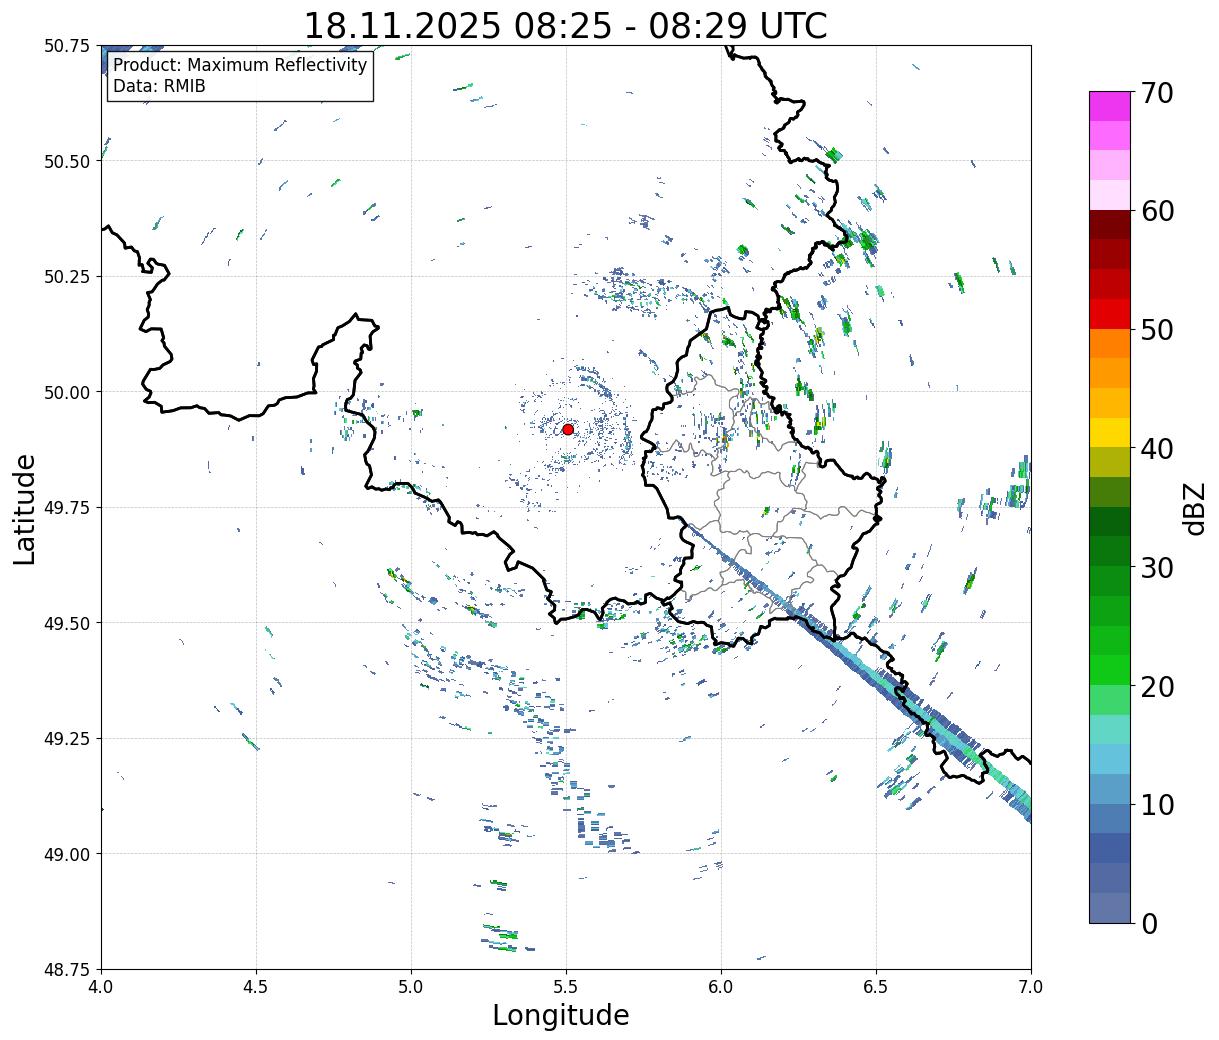
Task: Click the magenta top colorbar segment
Action: click(x=1110, y=106)
